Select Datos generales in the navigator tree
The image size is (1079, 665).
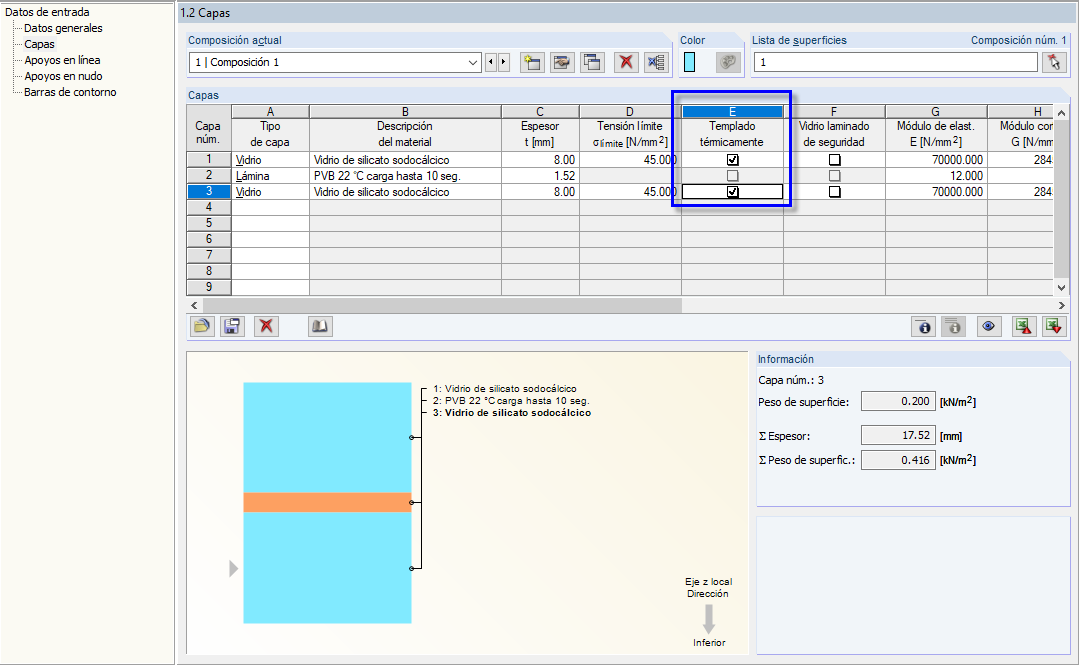pyautogui.click(x=63, y=28)
